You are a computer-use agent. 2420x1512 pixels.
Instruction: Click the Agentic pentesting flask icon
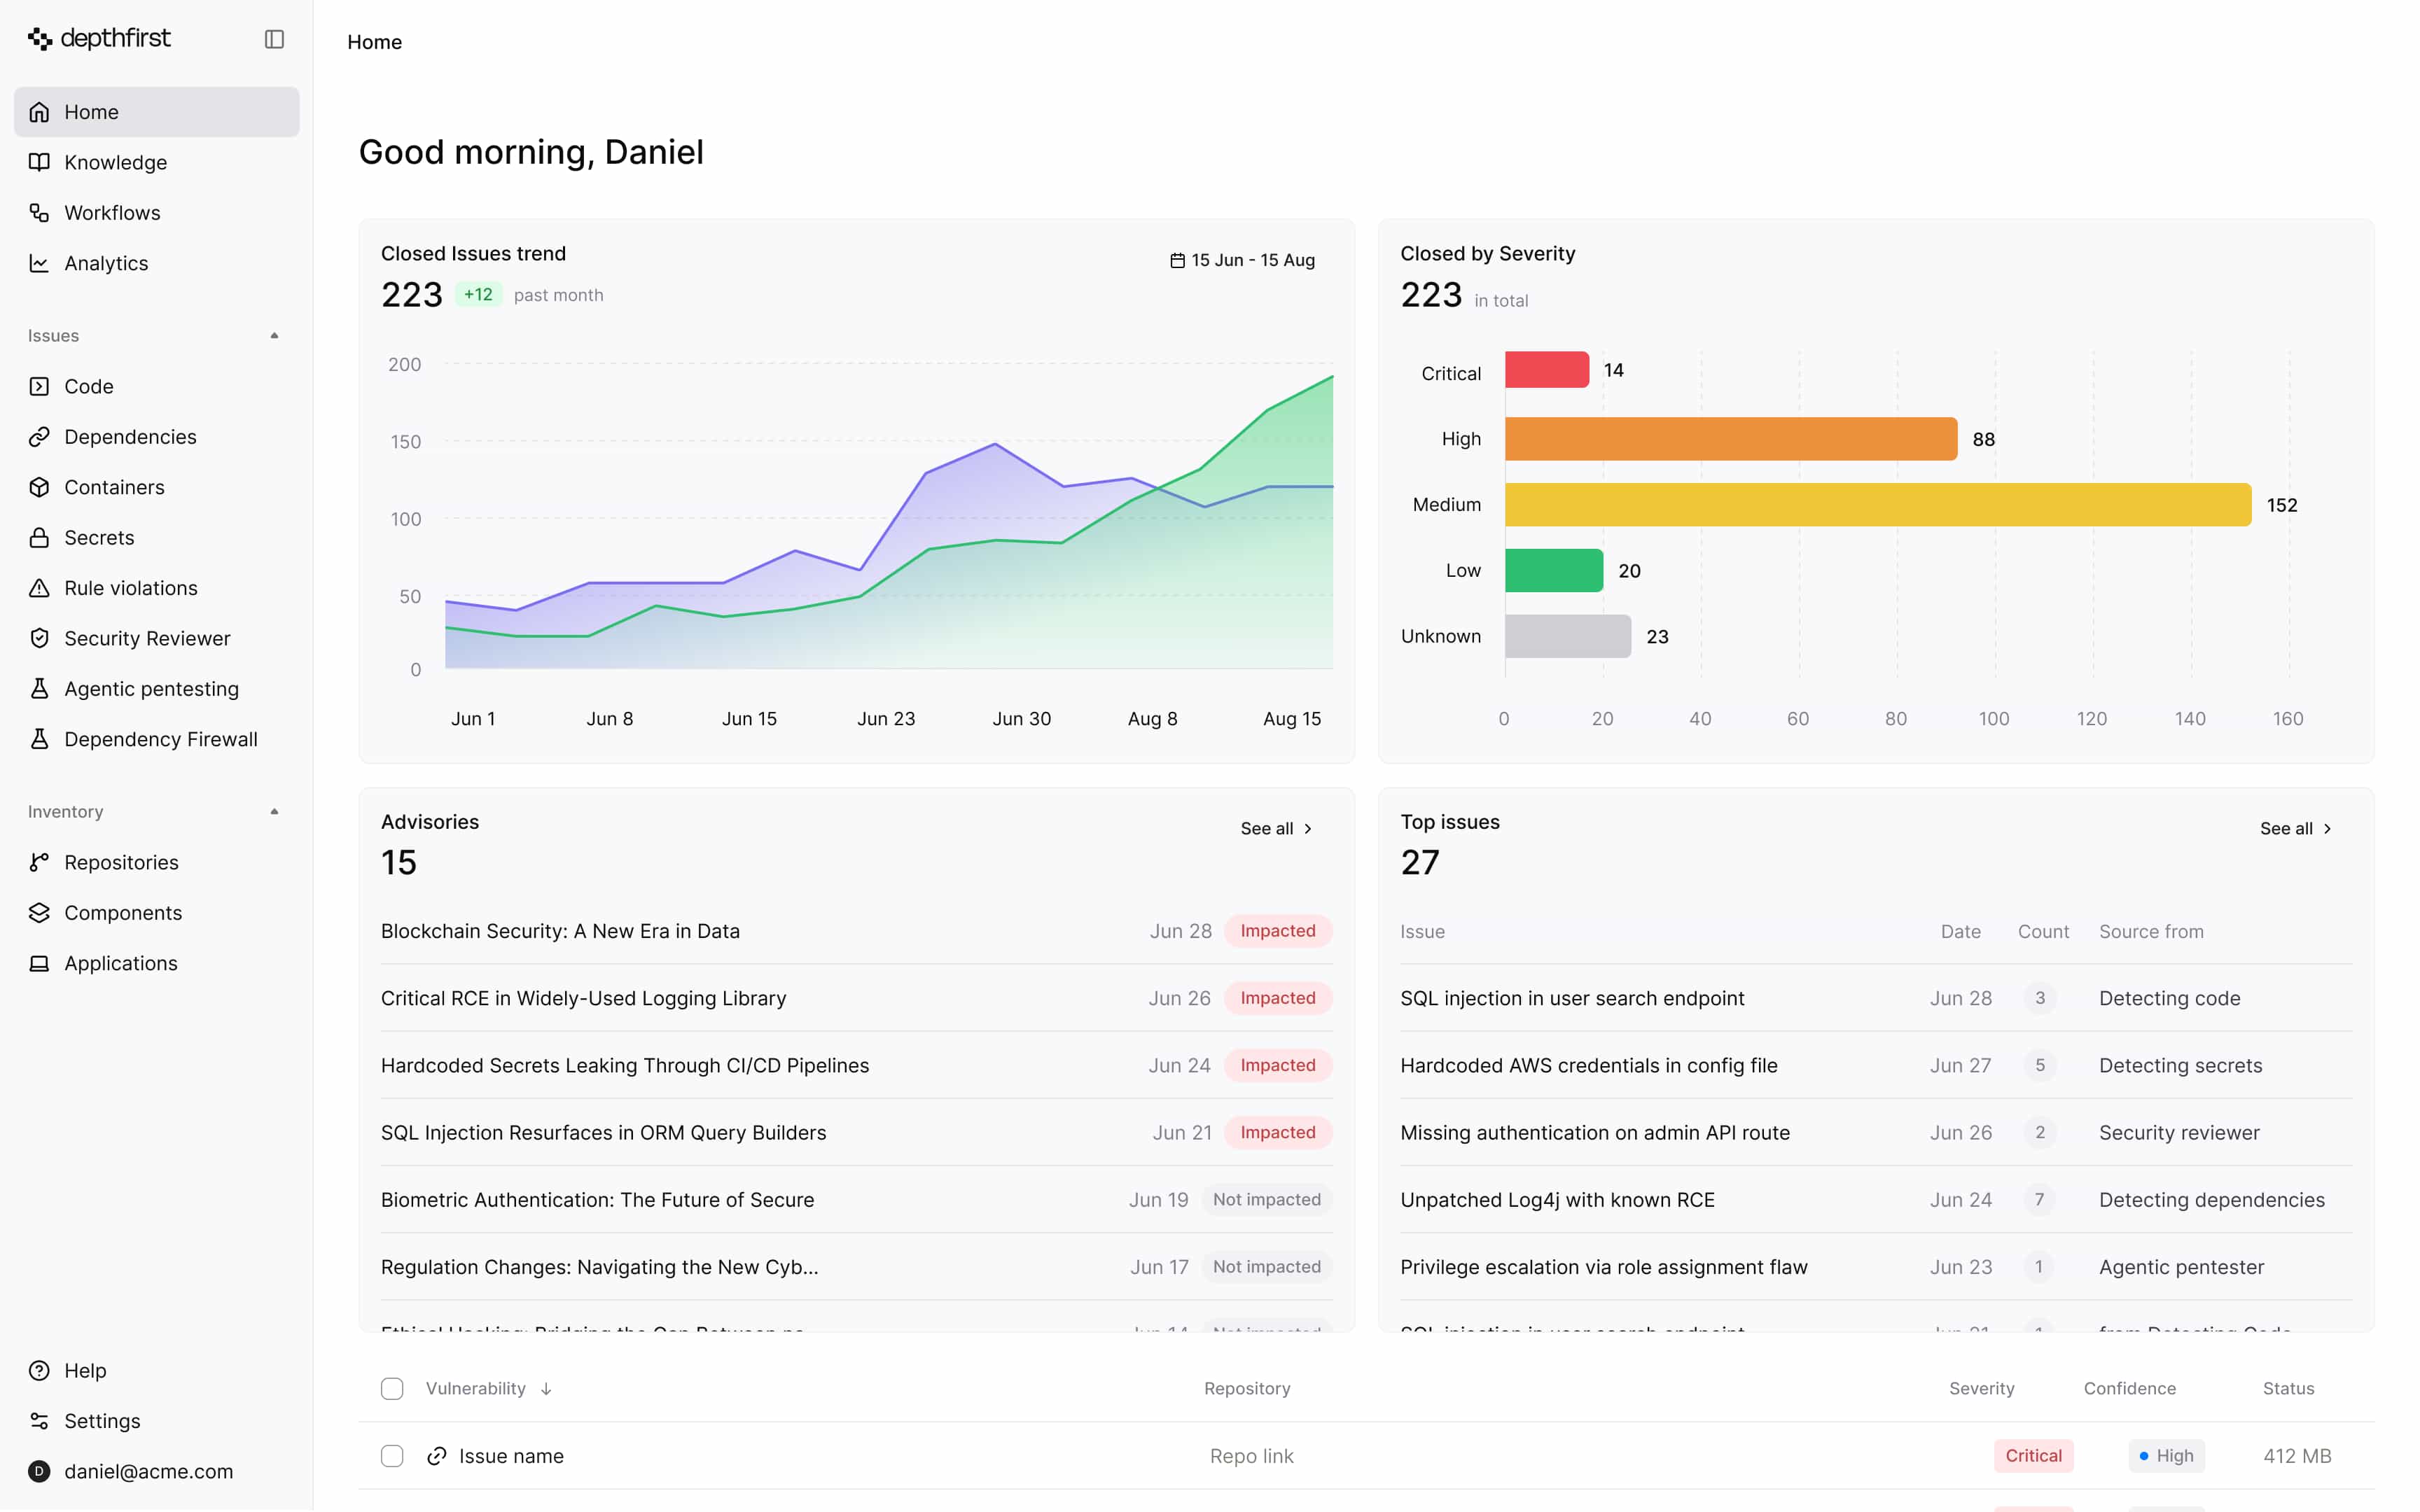point(39,688)
